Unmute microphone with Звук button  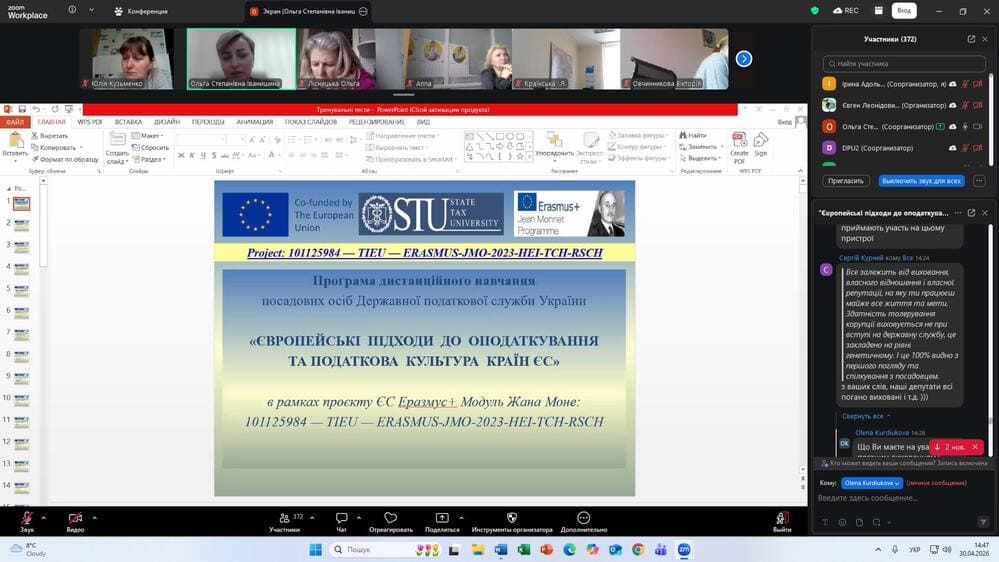[27, 521]
